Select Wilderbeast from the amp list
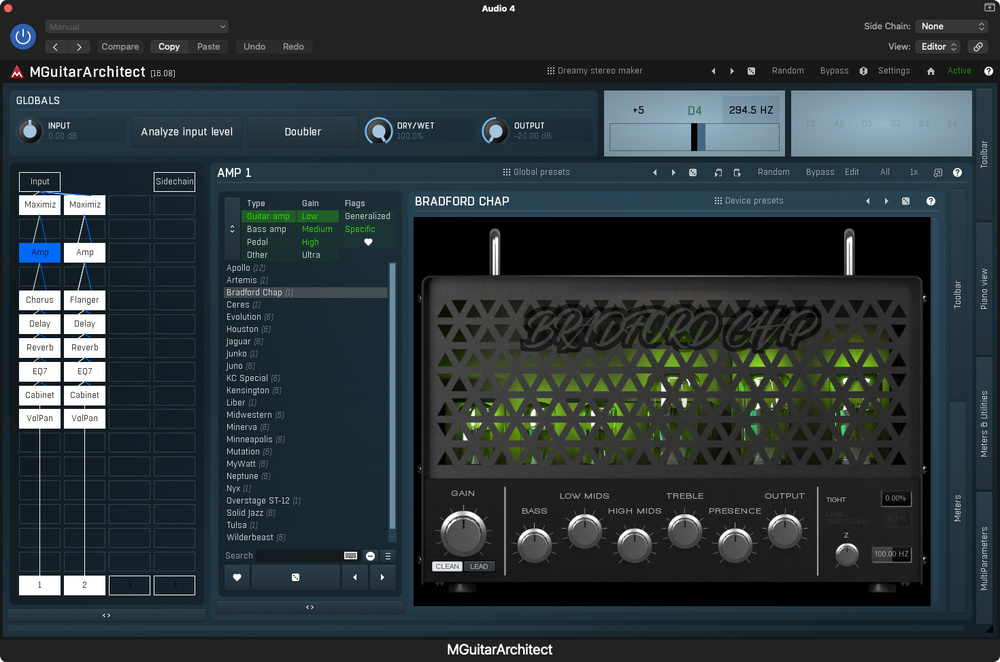The width and height of the screenshot is (1000, 662). (x=250, y=538)
